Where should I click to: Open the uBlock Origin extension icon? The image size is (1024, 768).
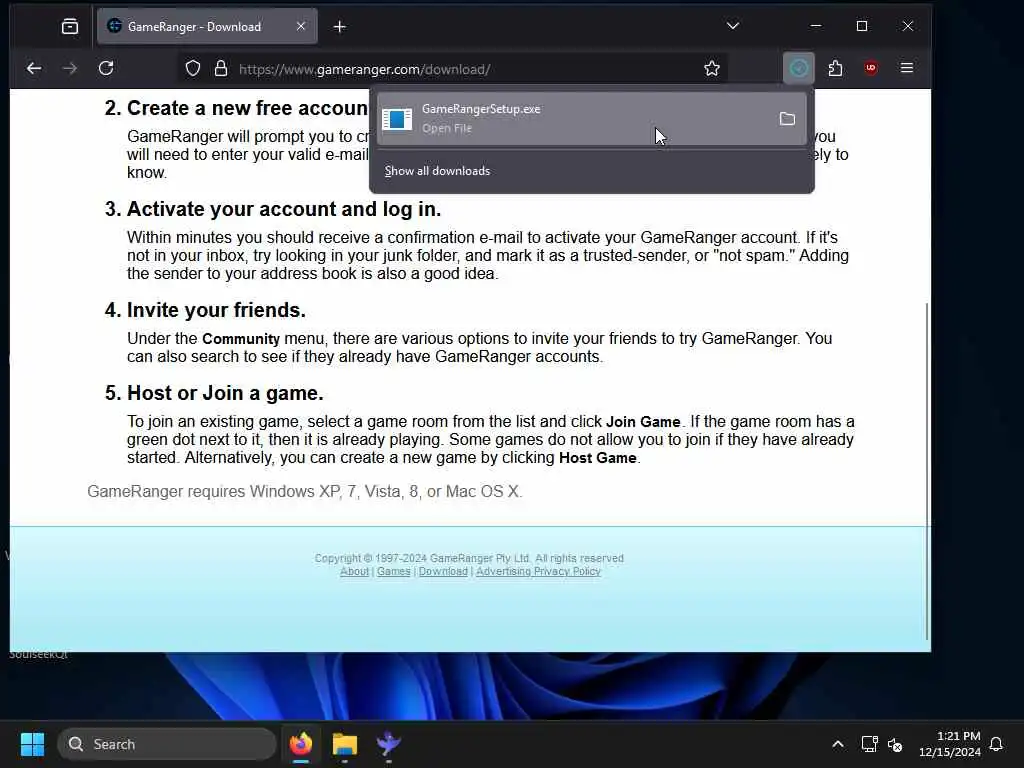[871, 68]
